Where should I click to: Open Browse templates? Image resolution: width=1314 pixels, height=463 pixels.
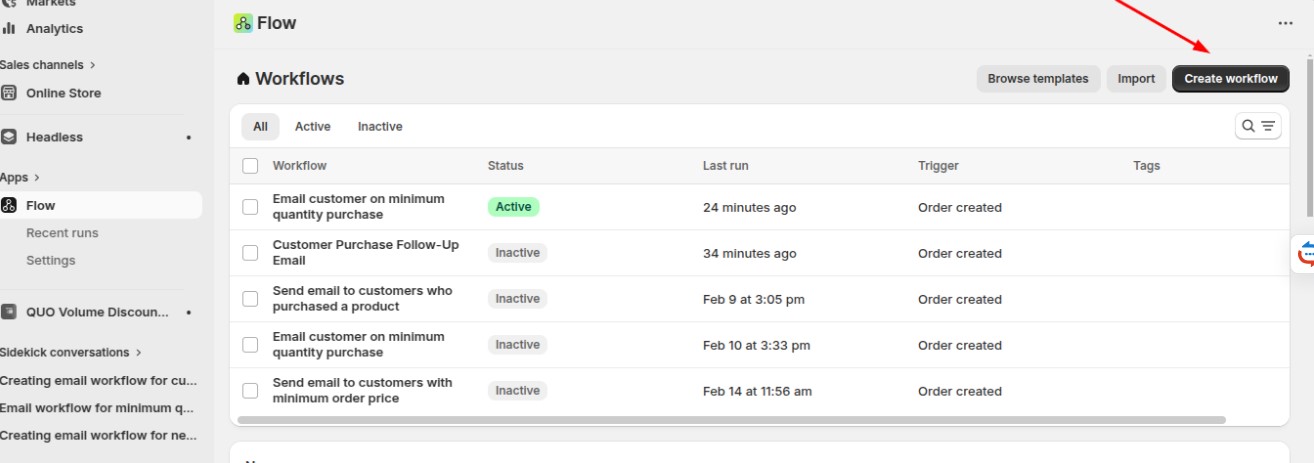pos(1037,79)
